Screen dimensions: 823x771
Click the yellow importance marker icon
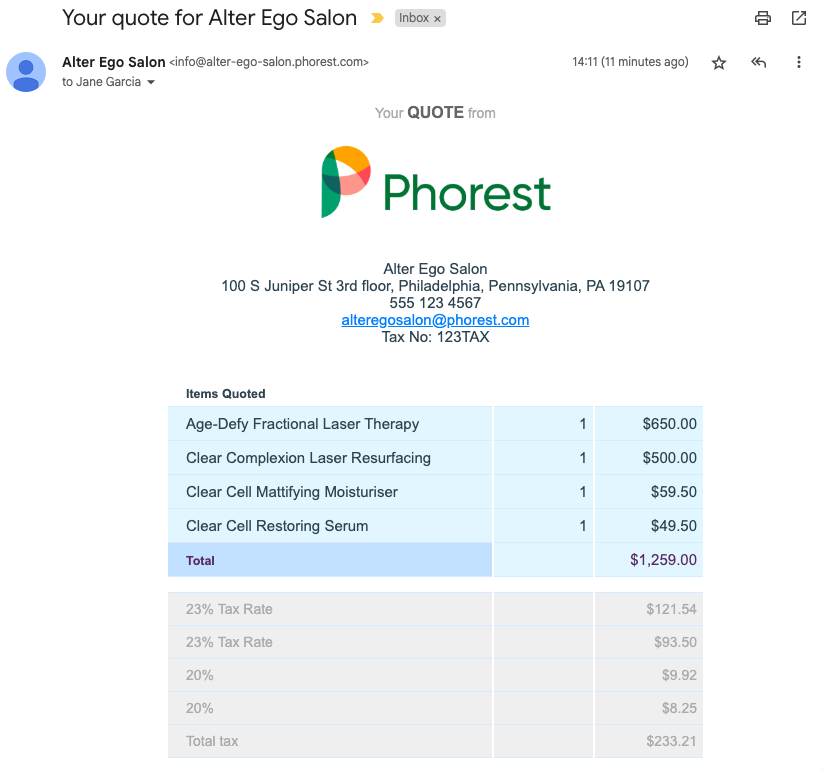(377, 18)
